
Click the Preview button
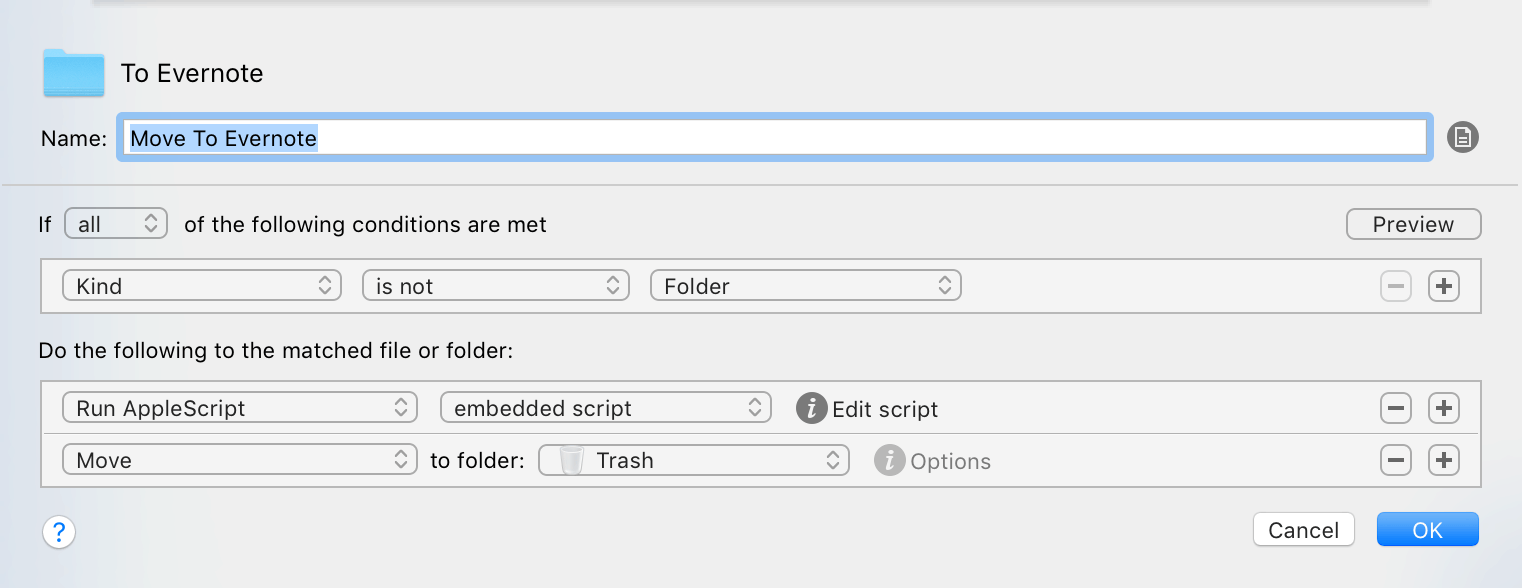(1413, 224)
